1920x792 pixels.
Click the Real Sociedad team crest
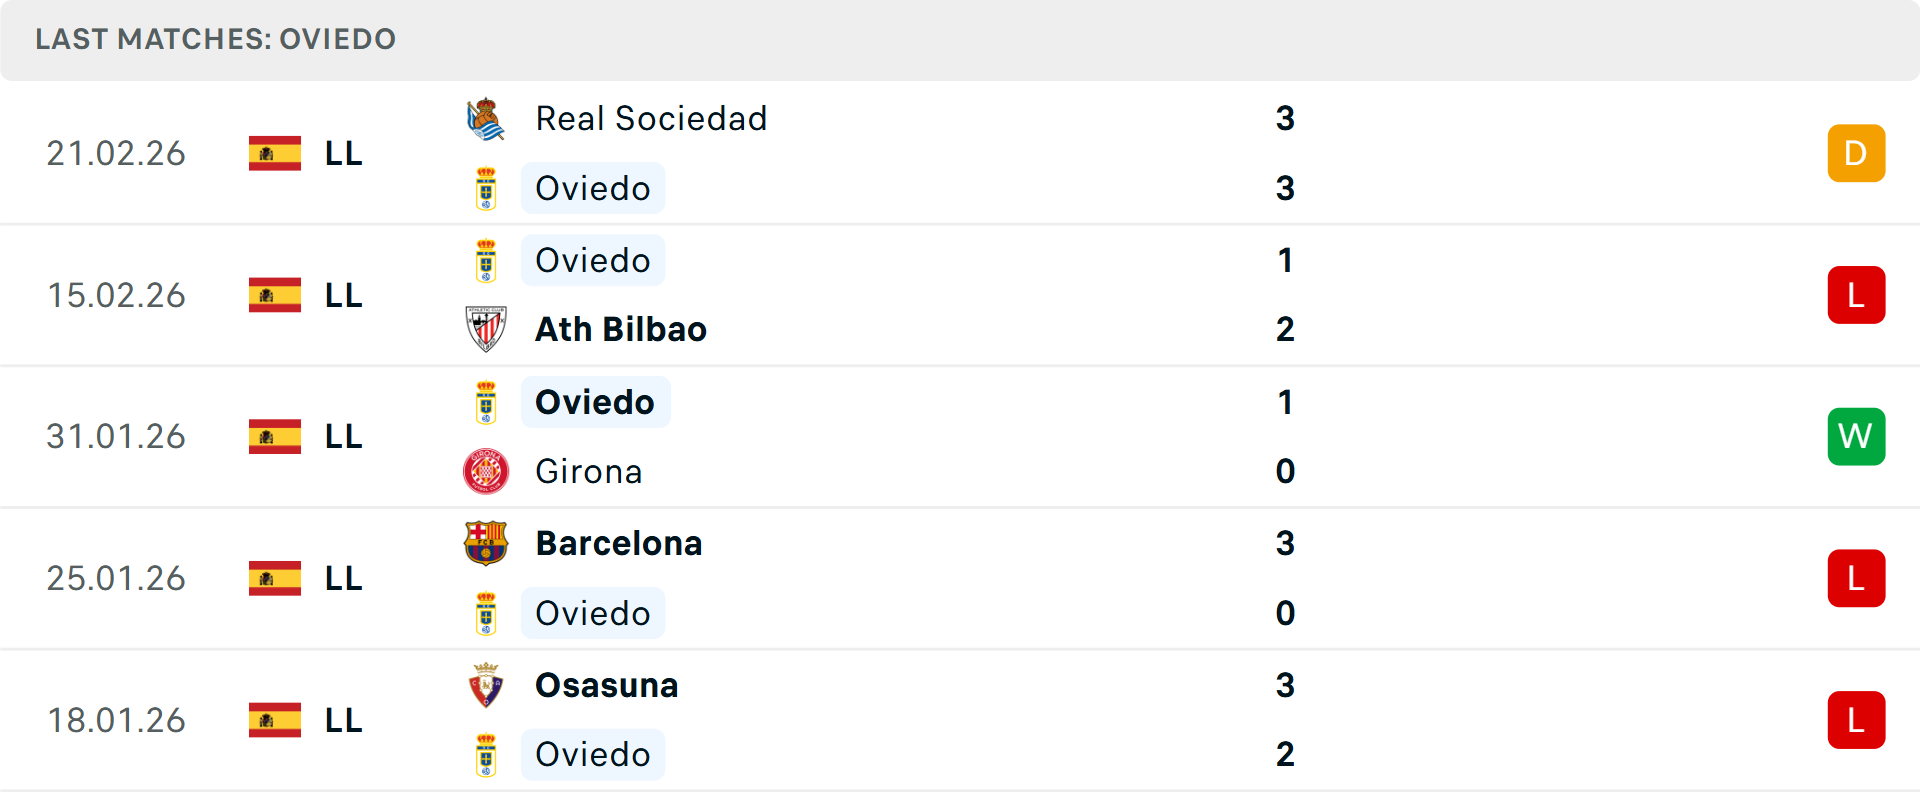tap(486, 119)
